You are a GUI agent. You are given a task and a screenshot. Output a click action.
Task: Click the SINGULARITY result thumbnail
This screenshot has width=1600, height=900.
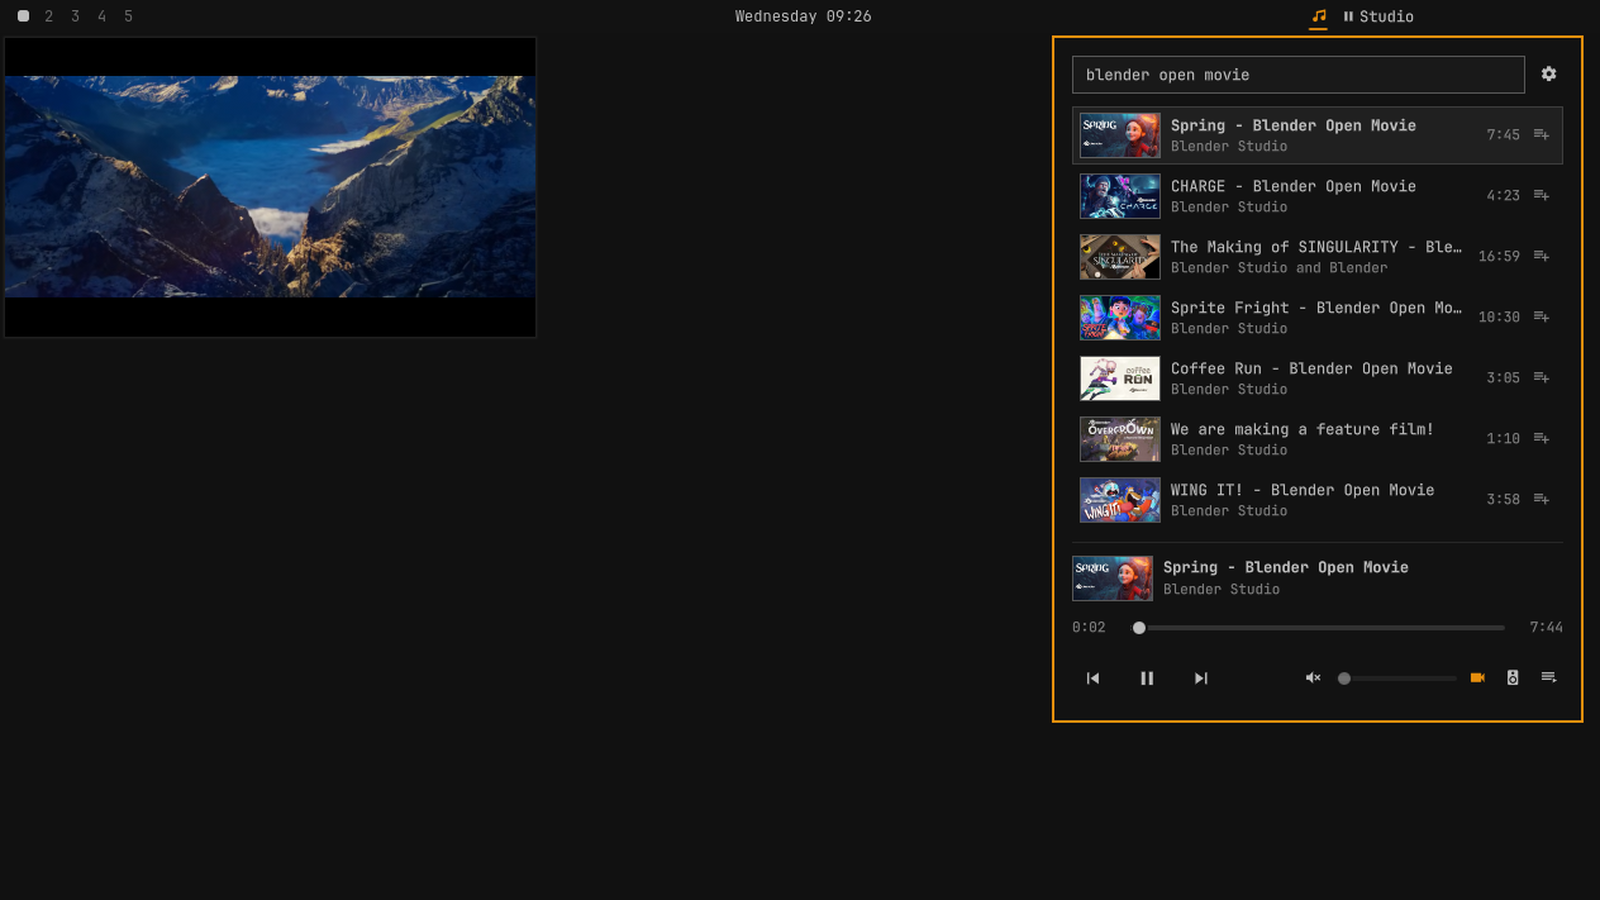(x=1120, y=257)
